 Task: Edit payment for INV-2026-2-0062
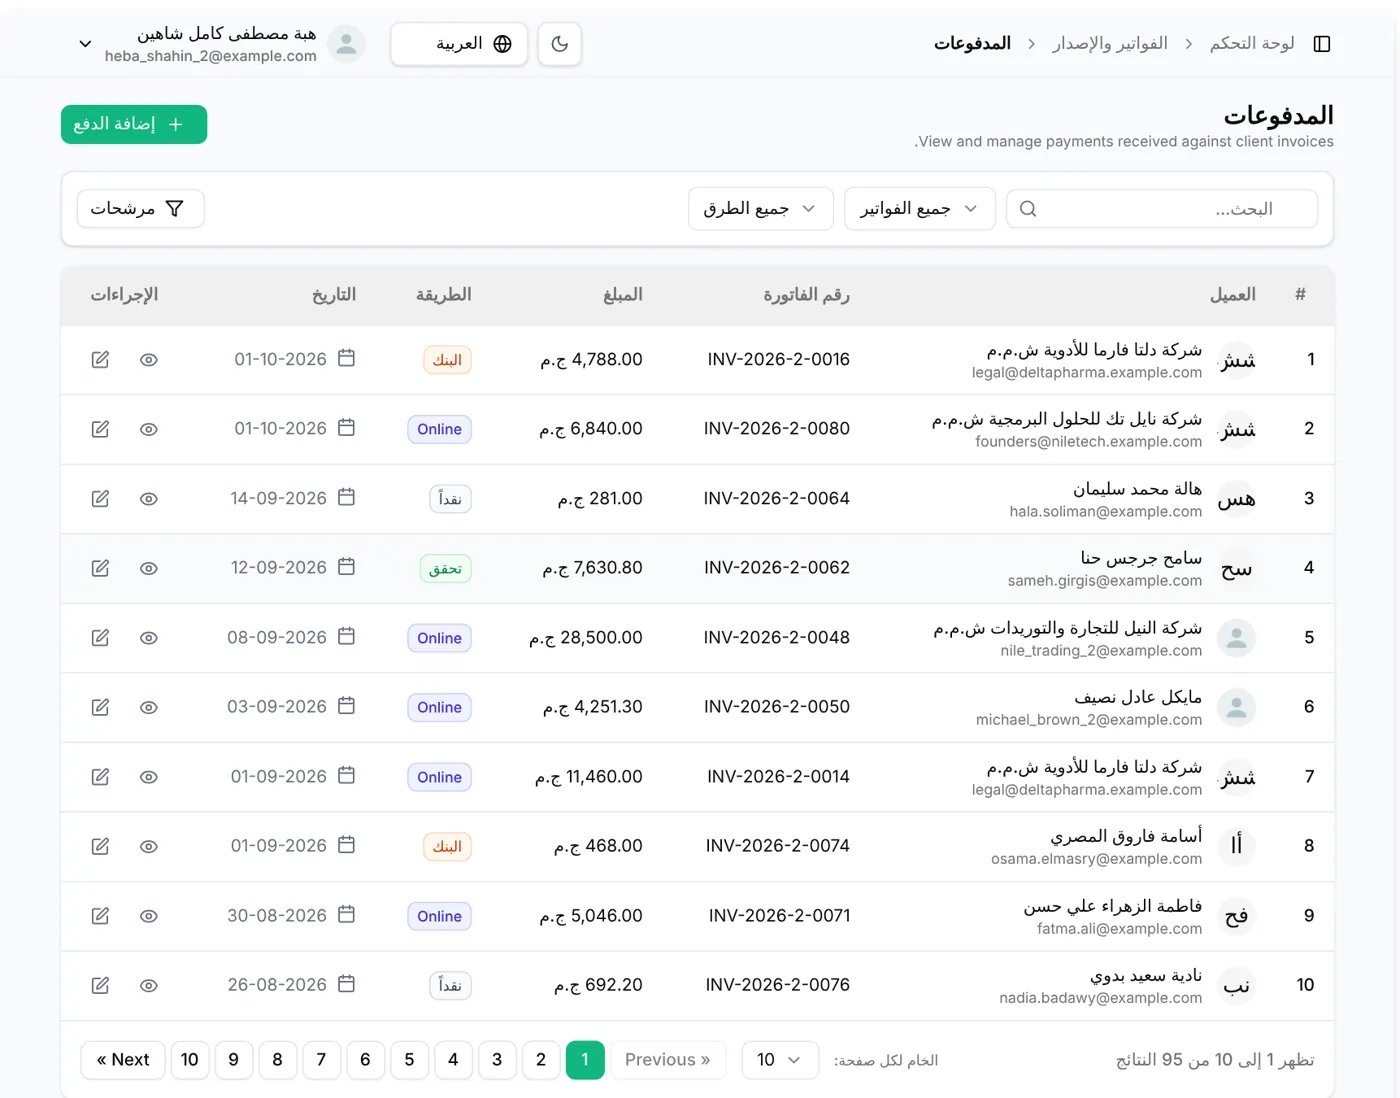click(x=100, y=568)
